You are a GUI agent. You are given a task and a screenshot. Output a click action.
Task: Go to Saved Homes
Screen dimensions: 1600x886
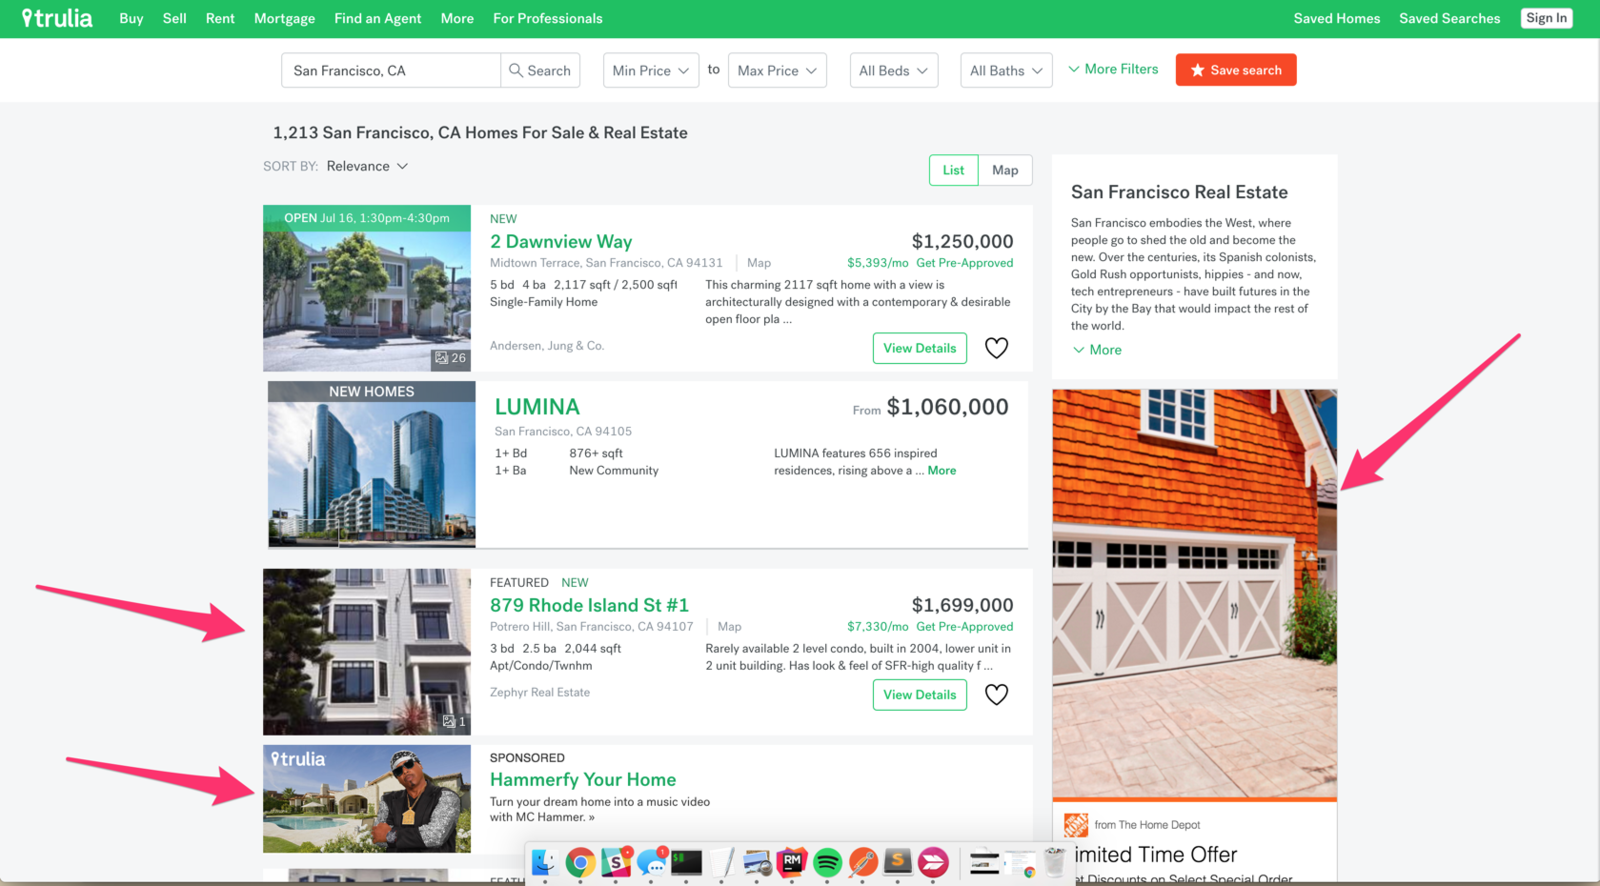click(x=1337, y=18)
